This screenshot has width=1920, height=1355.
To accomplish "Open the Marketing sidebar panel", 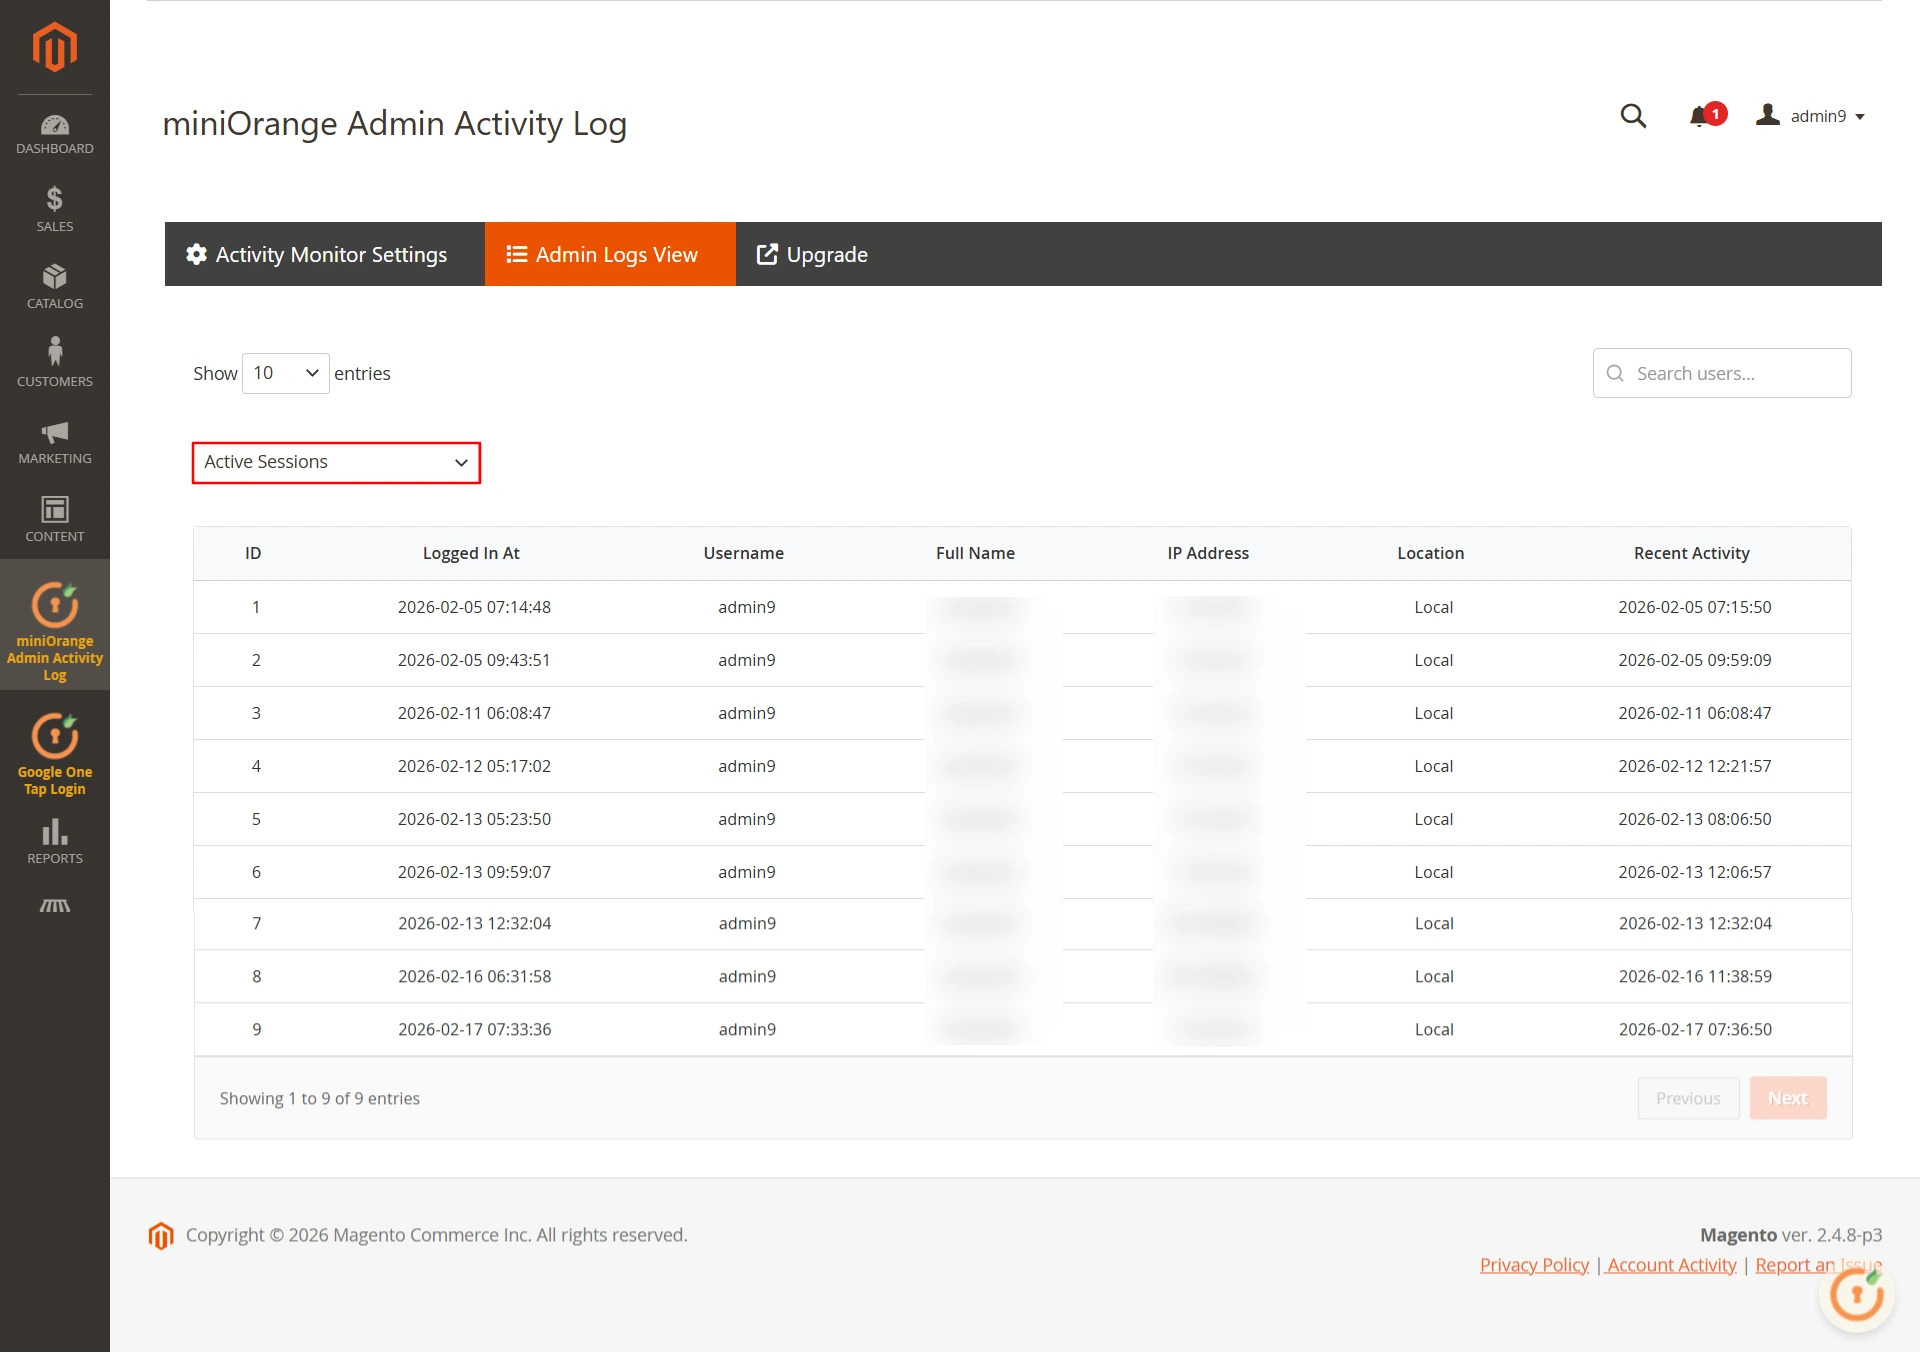I will [55, 442].
